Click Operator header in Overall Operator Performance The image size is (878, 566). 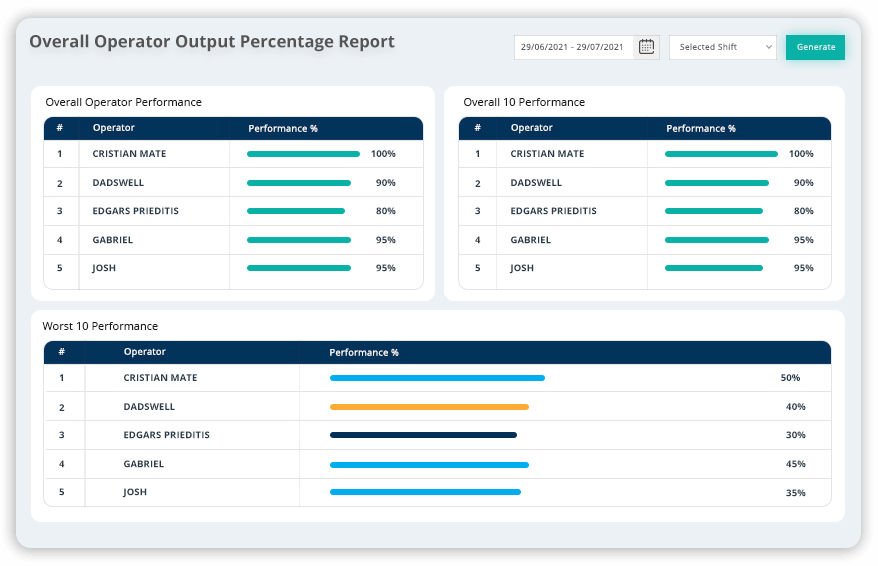pos(113,128)
